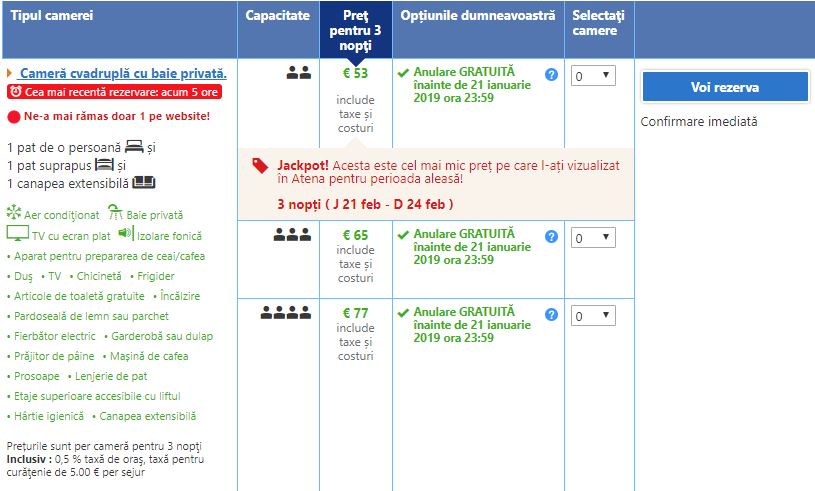Click the 'Capacitate' column header

pyautogui.click(x=277, y=17)
